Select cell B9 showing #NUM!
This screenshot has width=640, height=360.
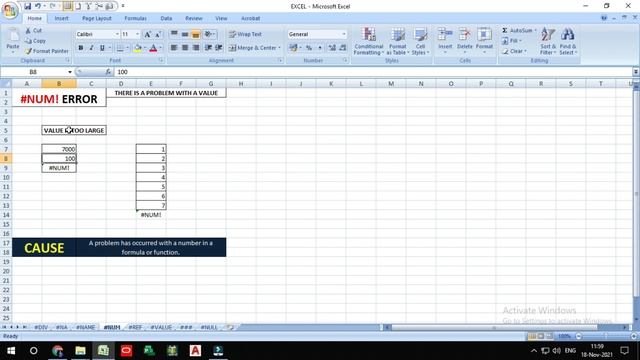pos(59,168)
